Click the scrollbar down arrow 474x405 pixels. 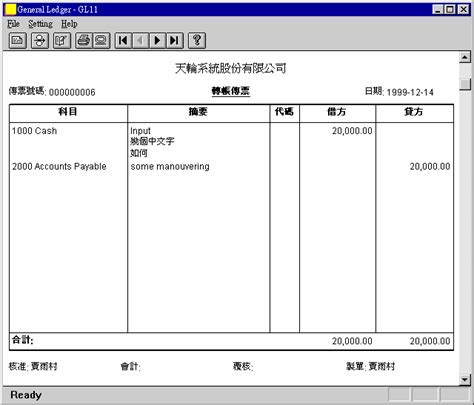465,379
